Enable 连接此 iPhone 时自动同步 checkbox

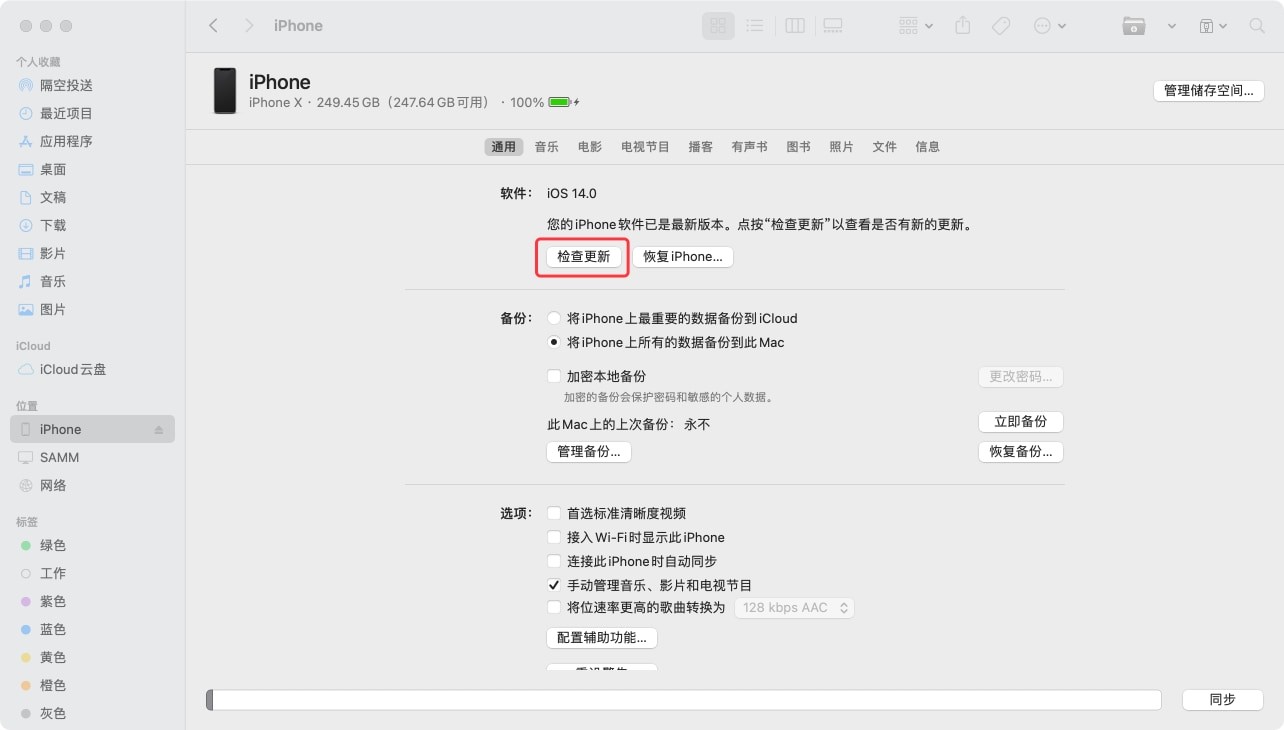tap(554, 561)
